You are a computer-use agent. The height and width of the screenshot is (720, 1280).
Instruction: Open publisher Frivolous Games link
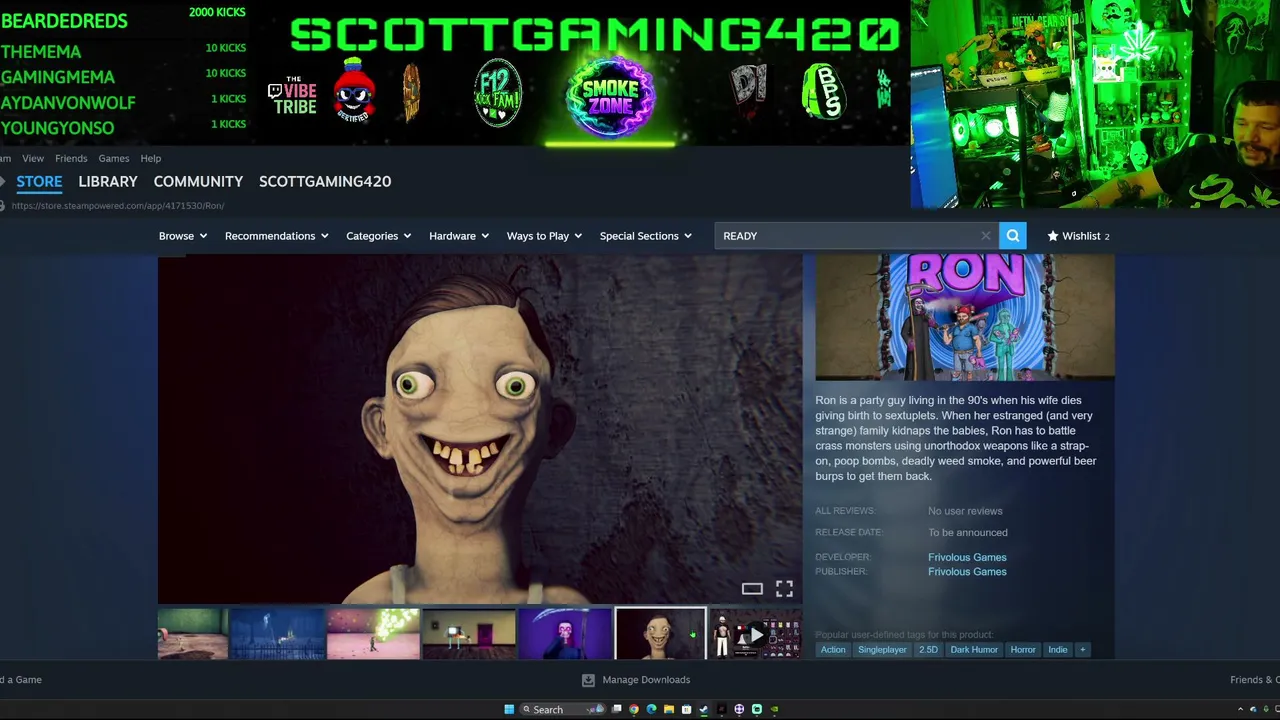point(967,572)
